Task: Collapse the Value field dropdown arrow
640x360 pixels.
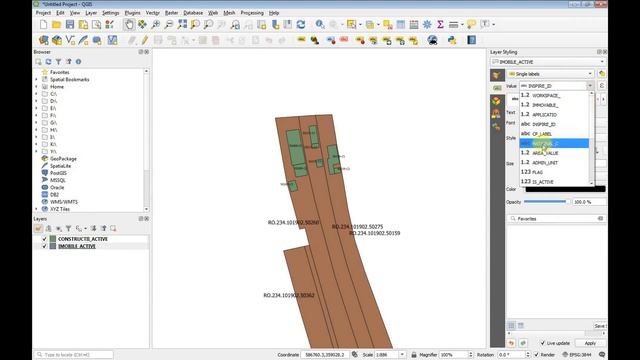Action: (x=590, y=86)
